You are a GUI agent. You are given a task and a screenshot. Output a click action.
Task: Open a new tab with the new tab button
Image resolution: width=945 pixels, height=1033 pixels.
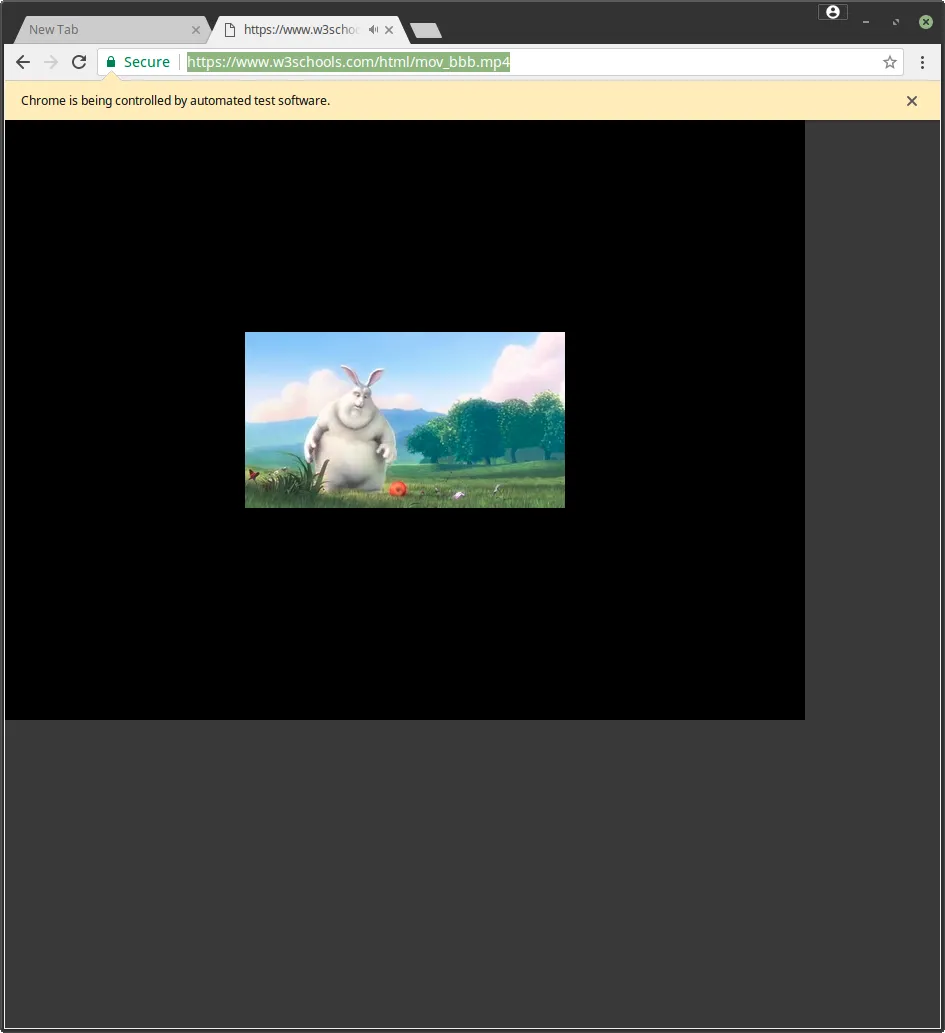(426, 30)
